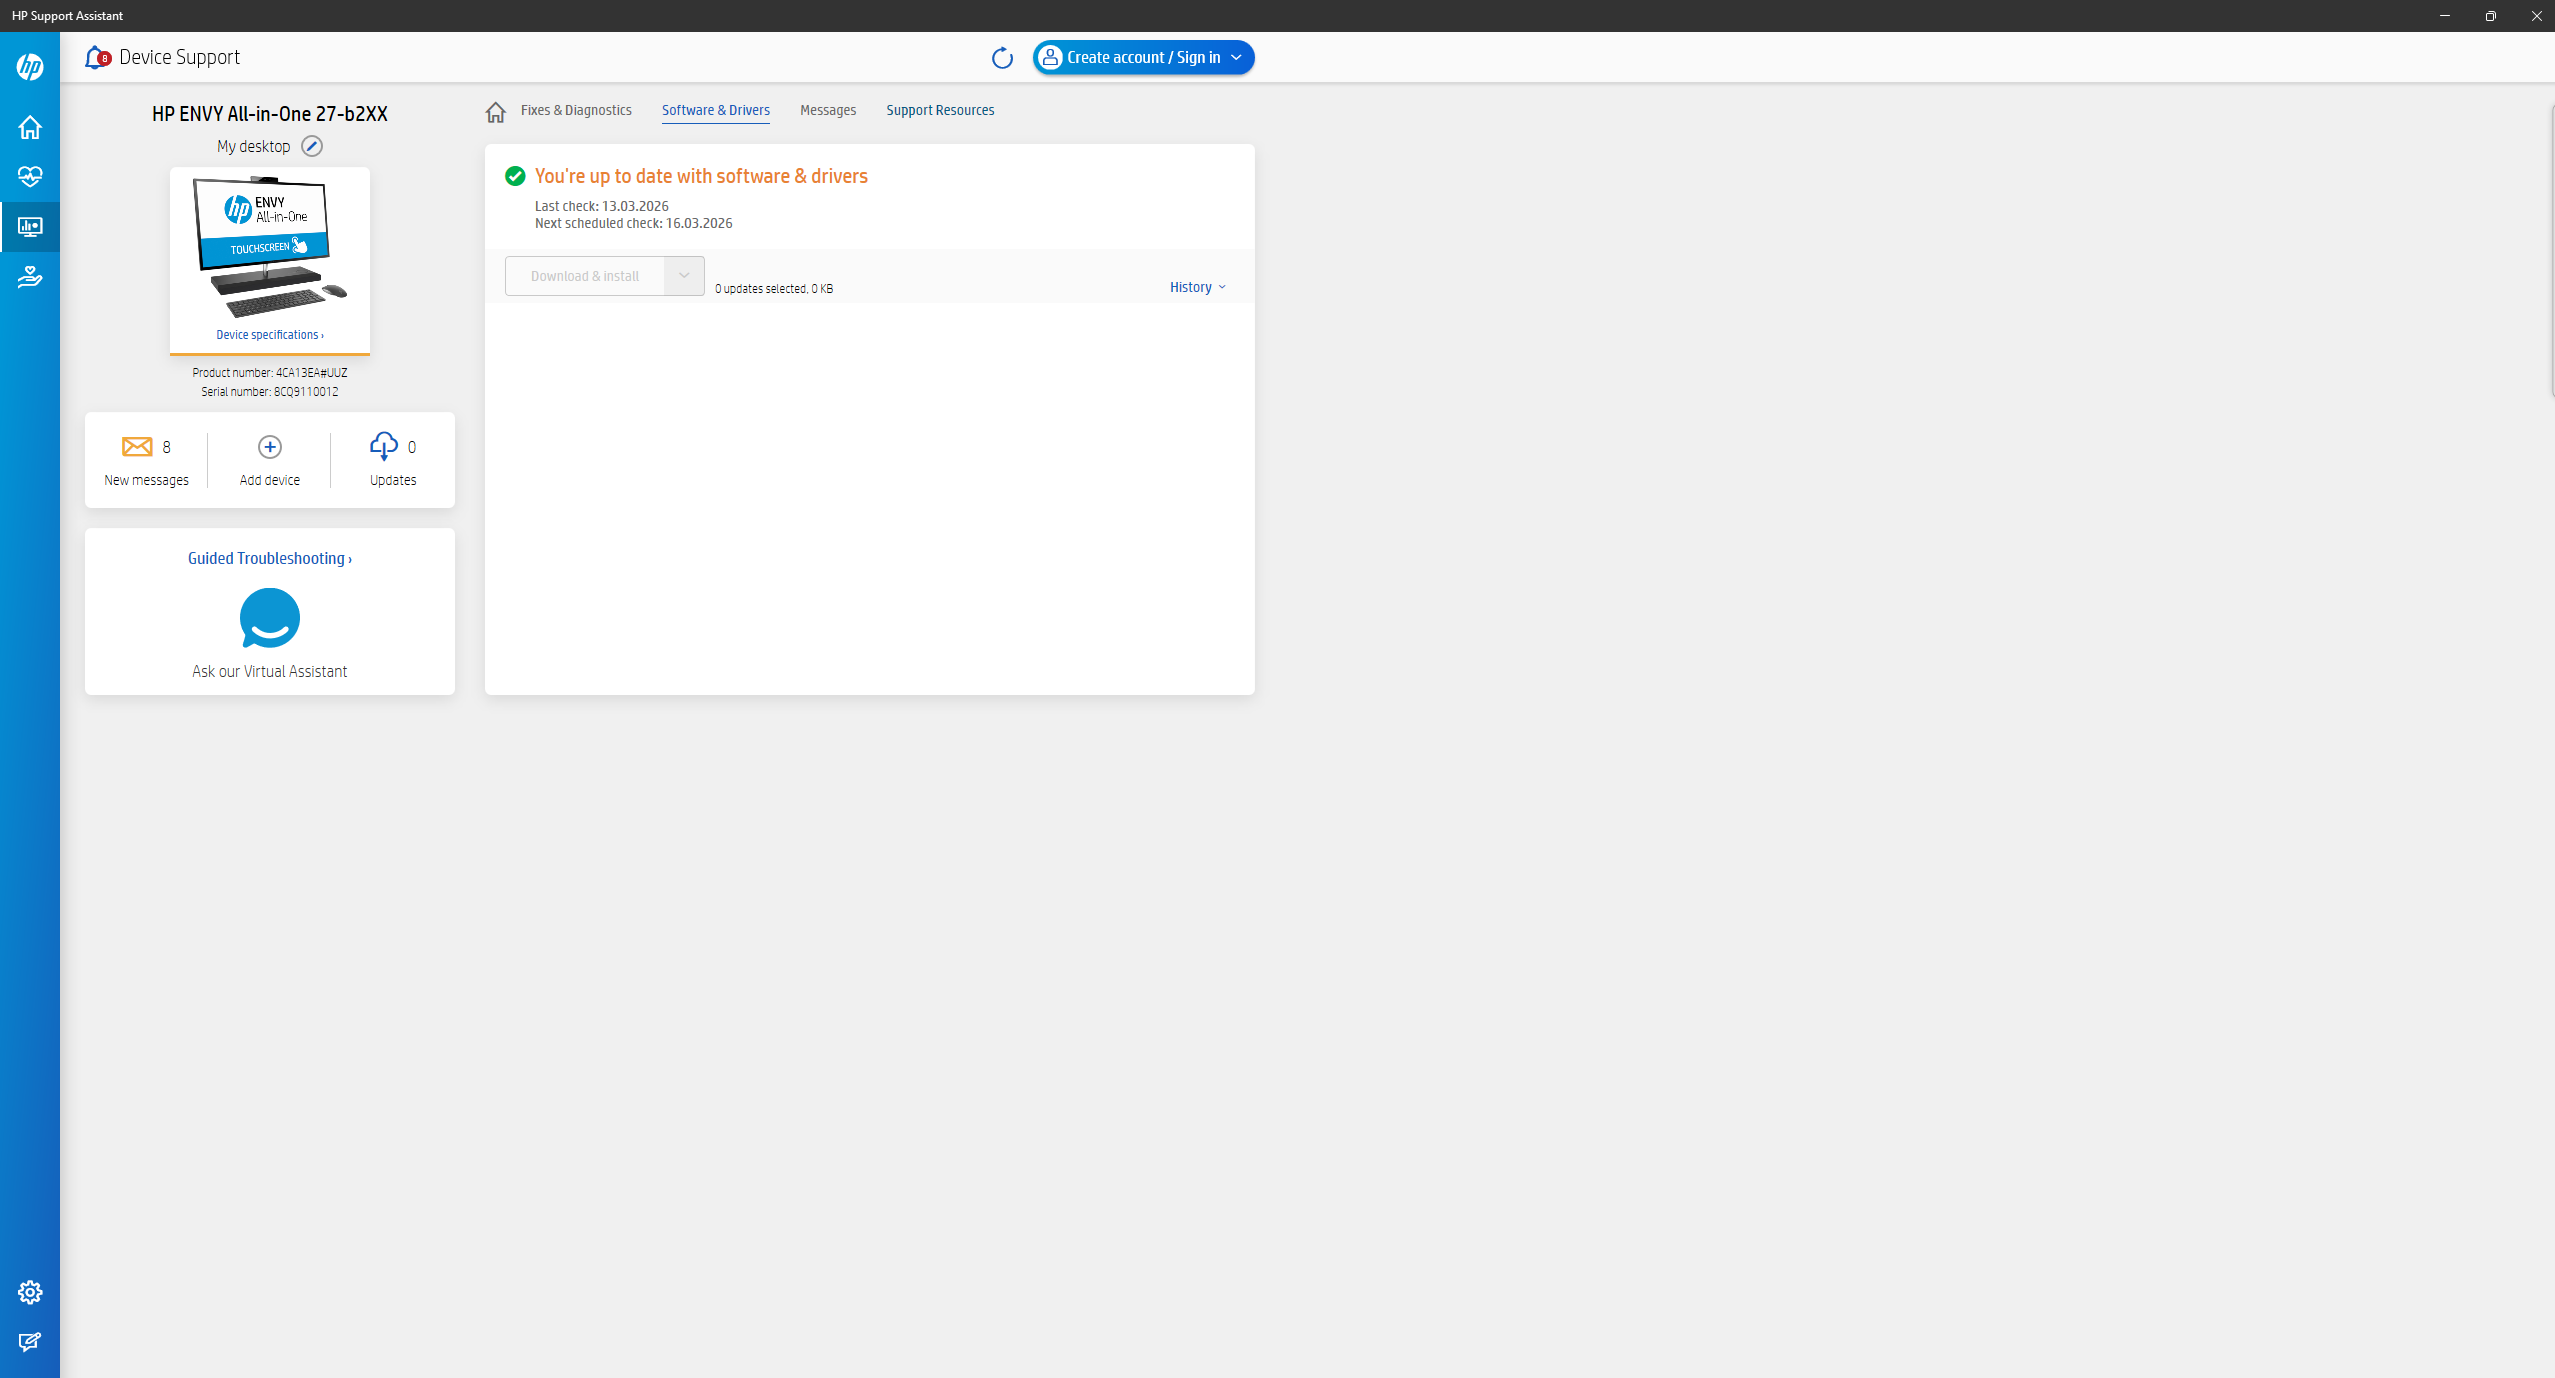Click the notification bell with badge
Image resolution: width=2555 pixels, height=1378 pixels.
point(97,58)
